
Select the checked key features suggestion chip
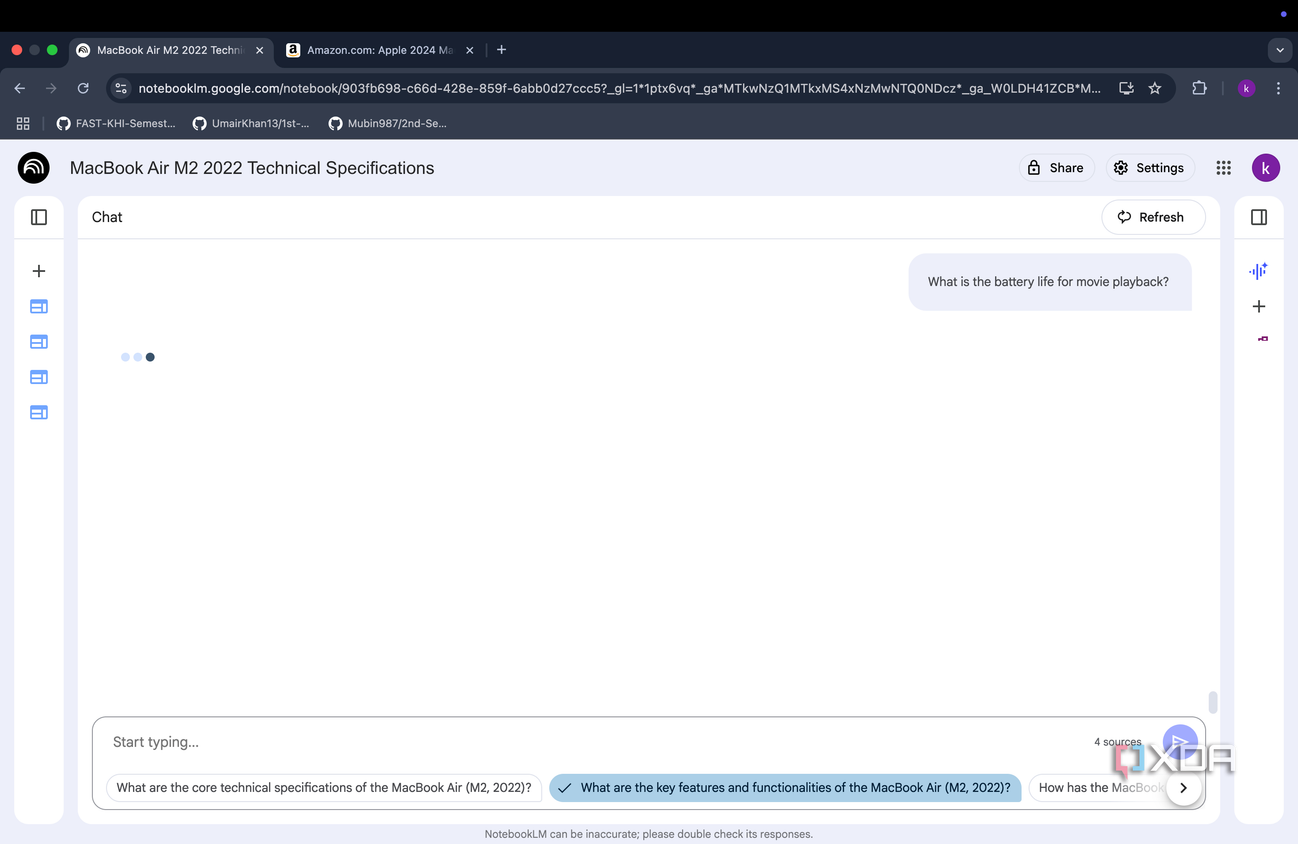pyautogui.click(x=786, y=788)
